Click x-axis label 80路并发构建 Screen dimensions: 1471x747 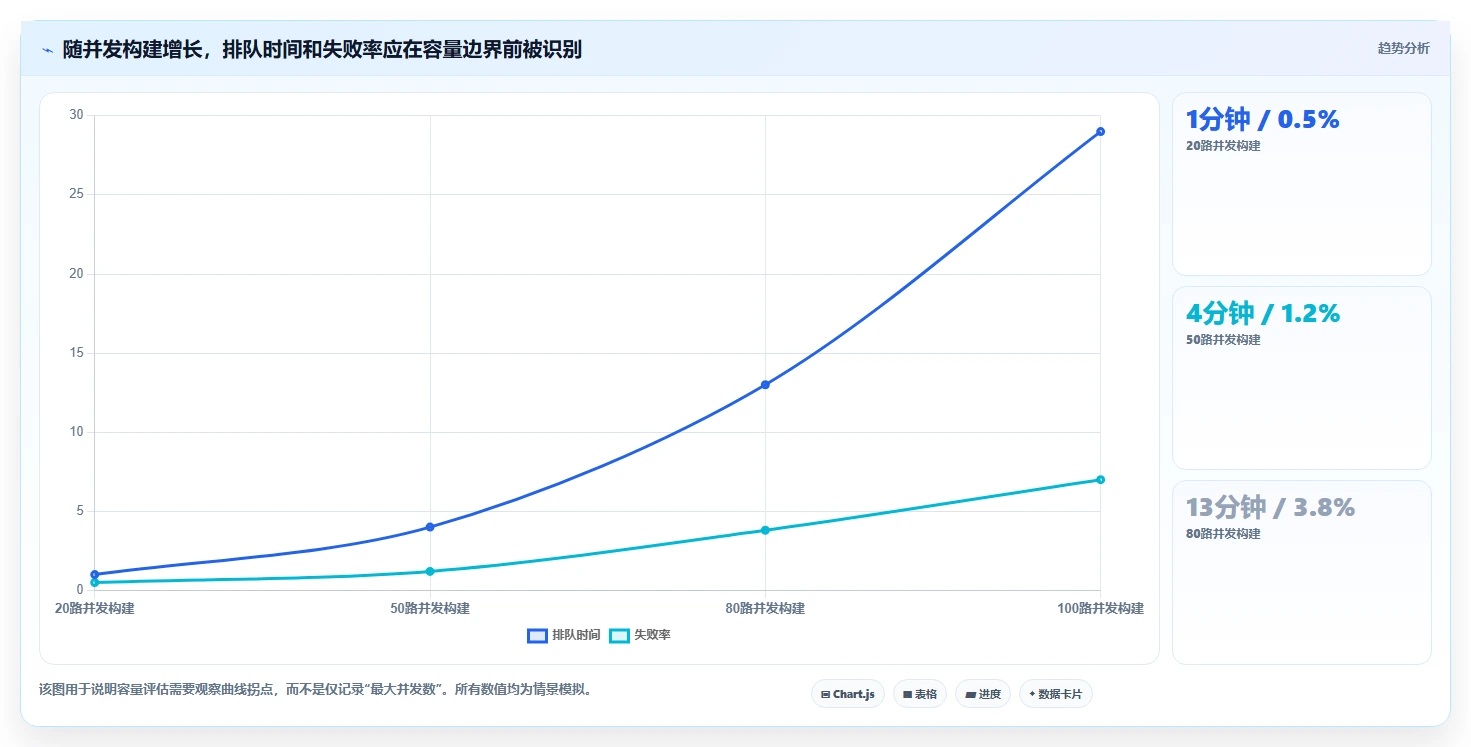point(765,608)
